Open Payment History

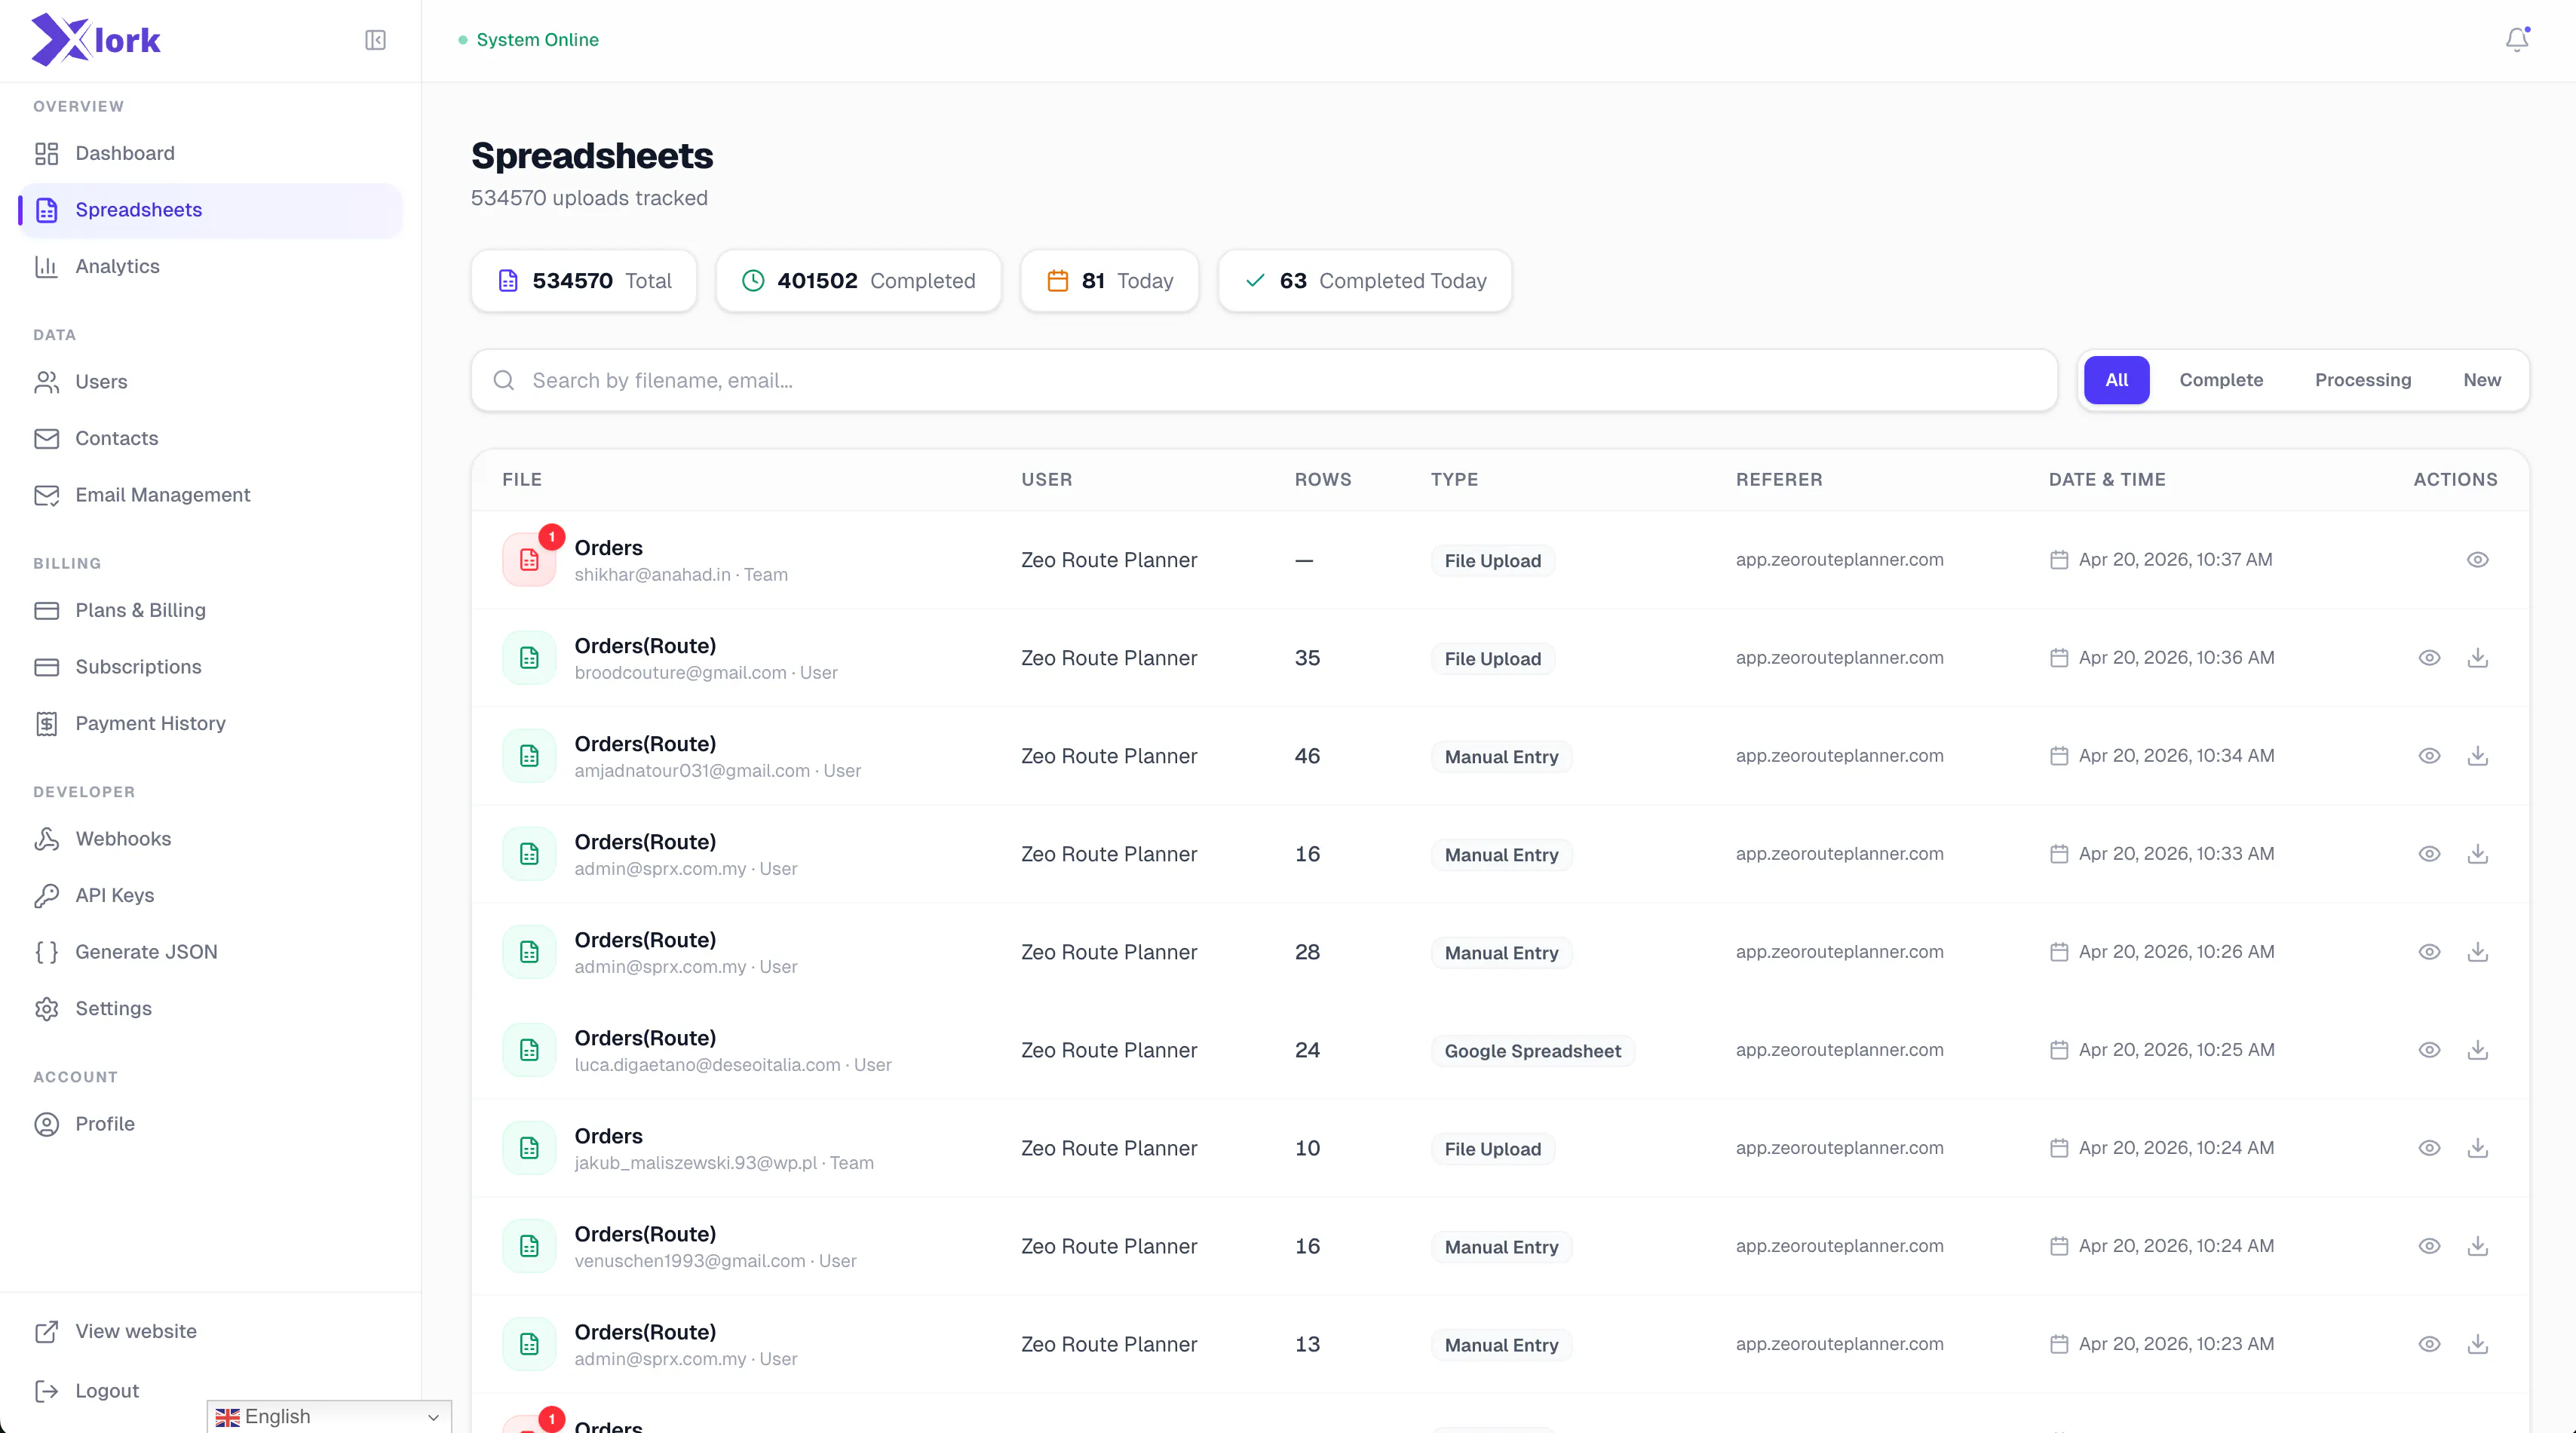click(210, 723)
